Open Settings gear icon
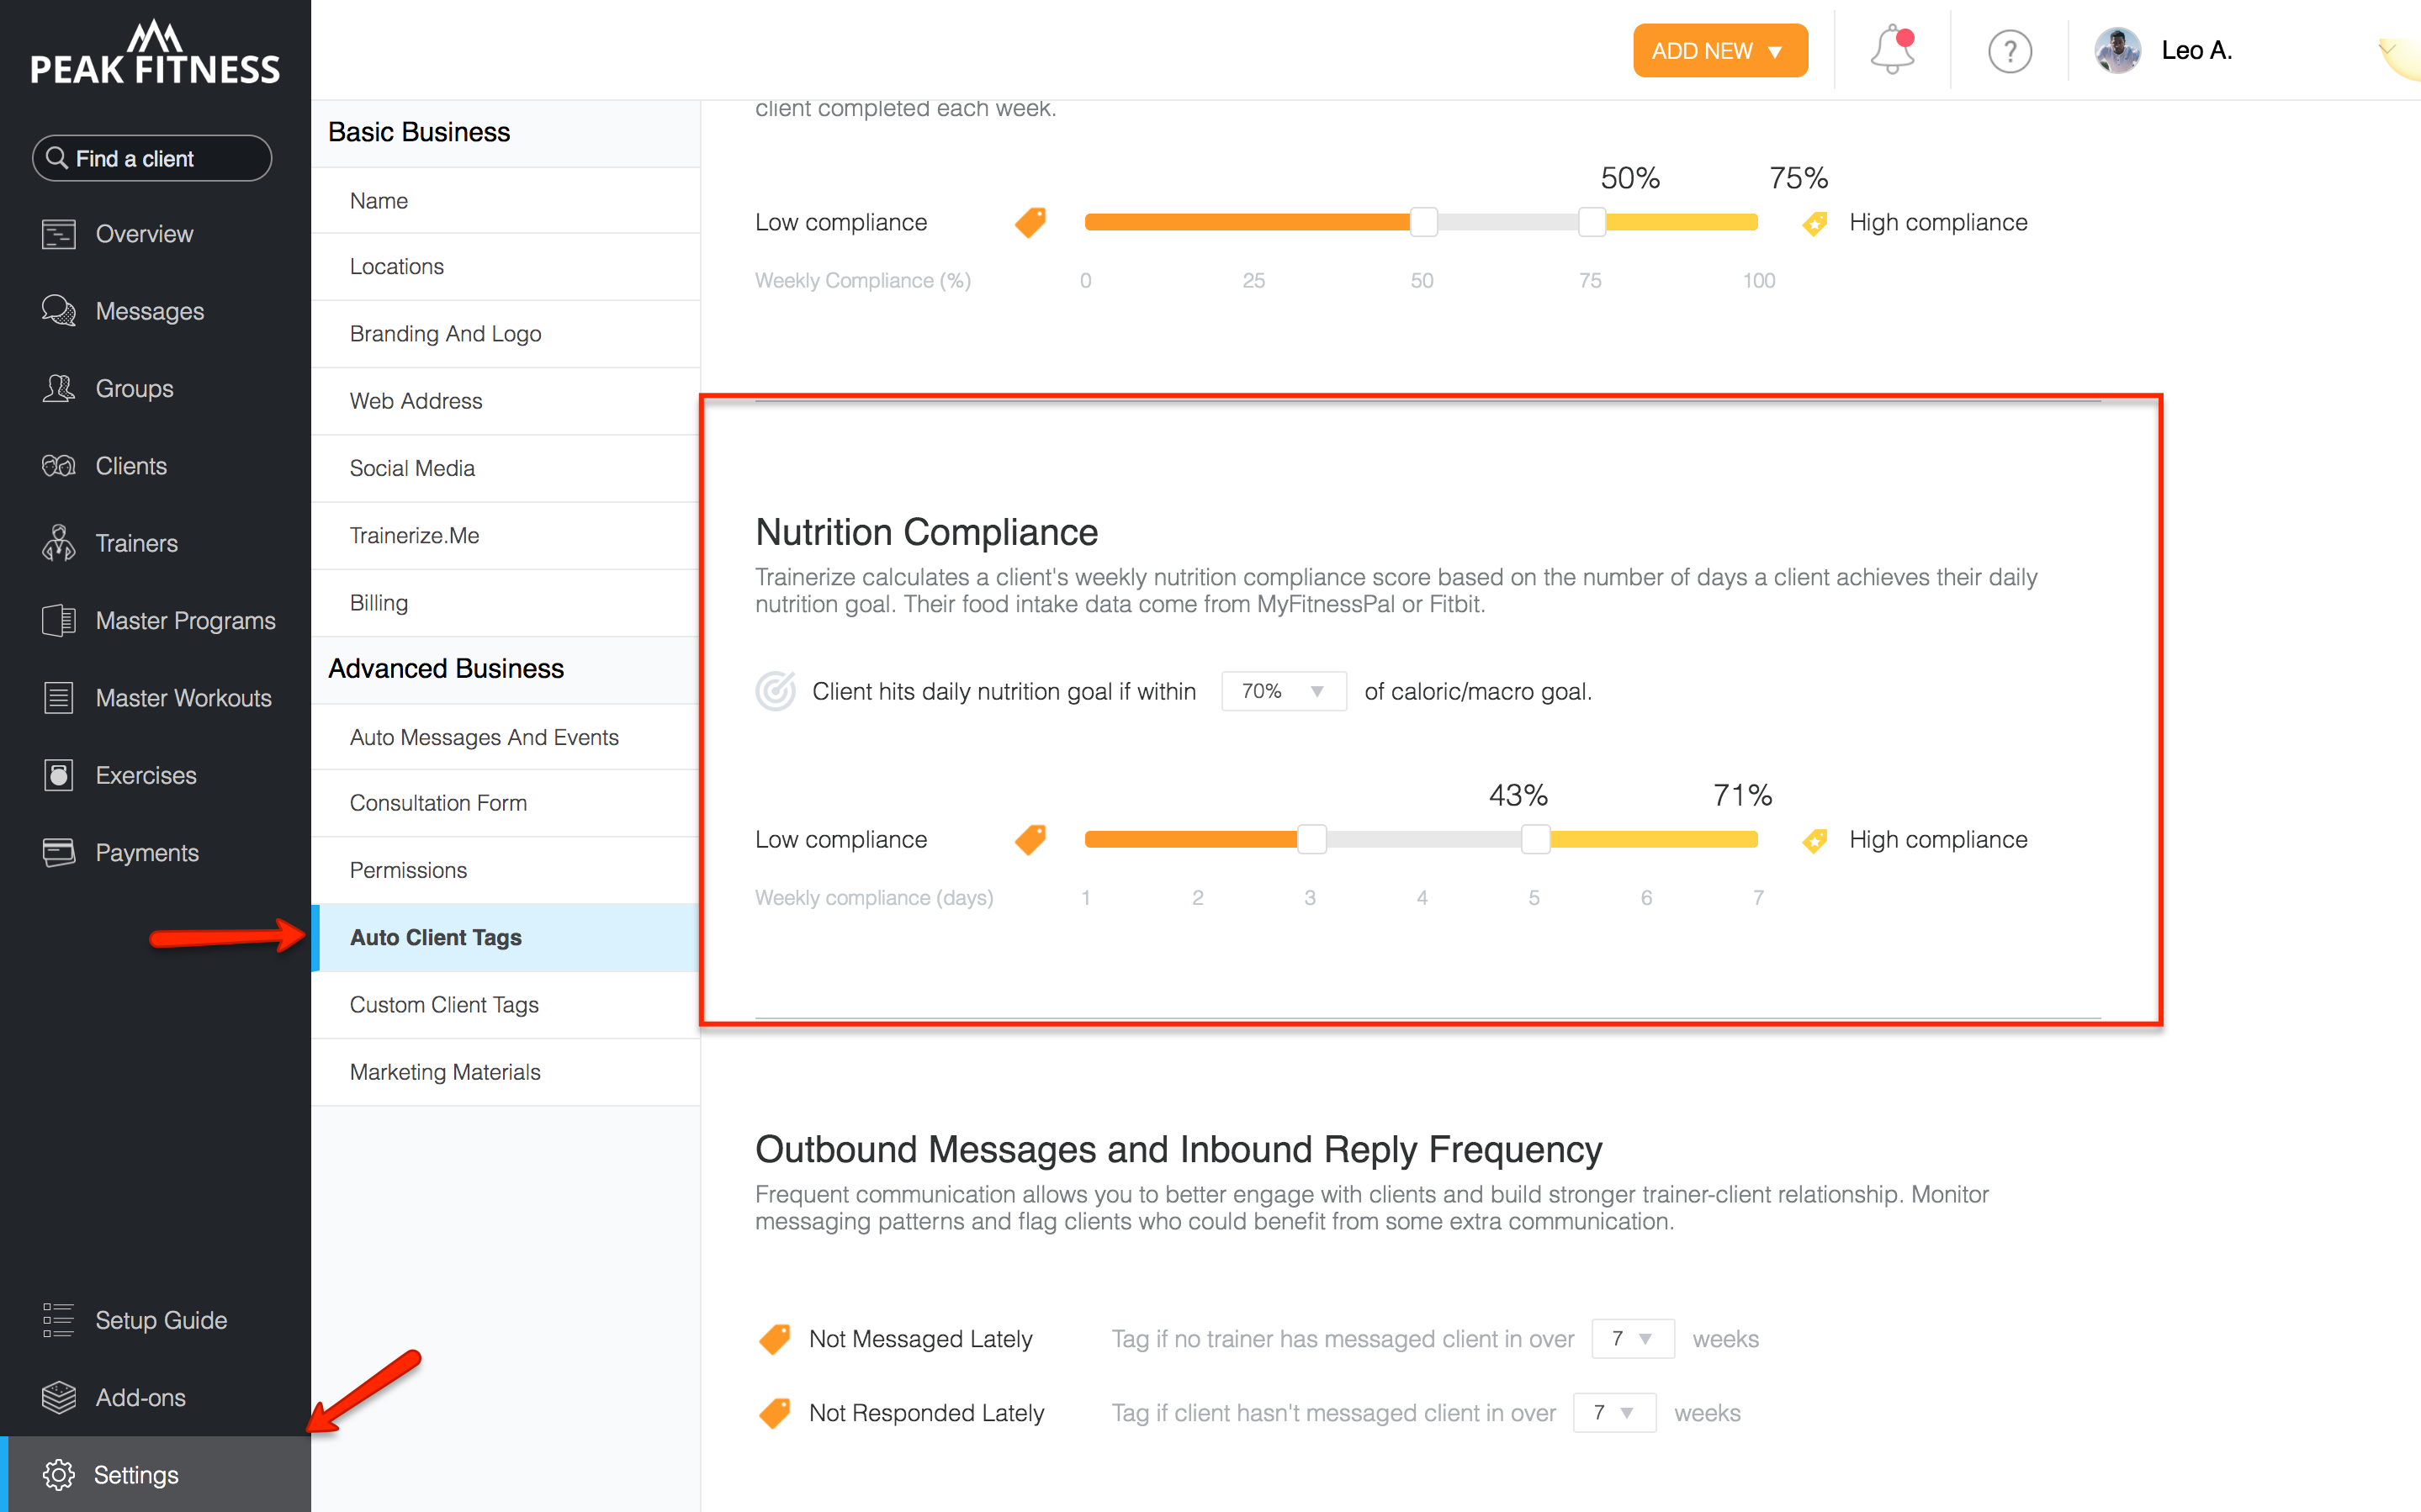 pyautogui.click(x=58, y=1474)
